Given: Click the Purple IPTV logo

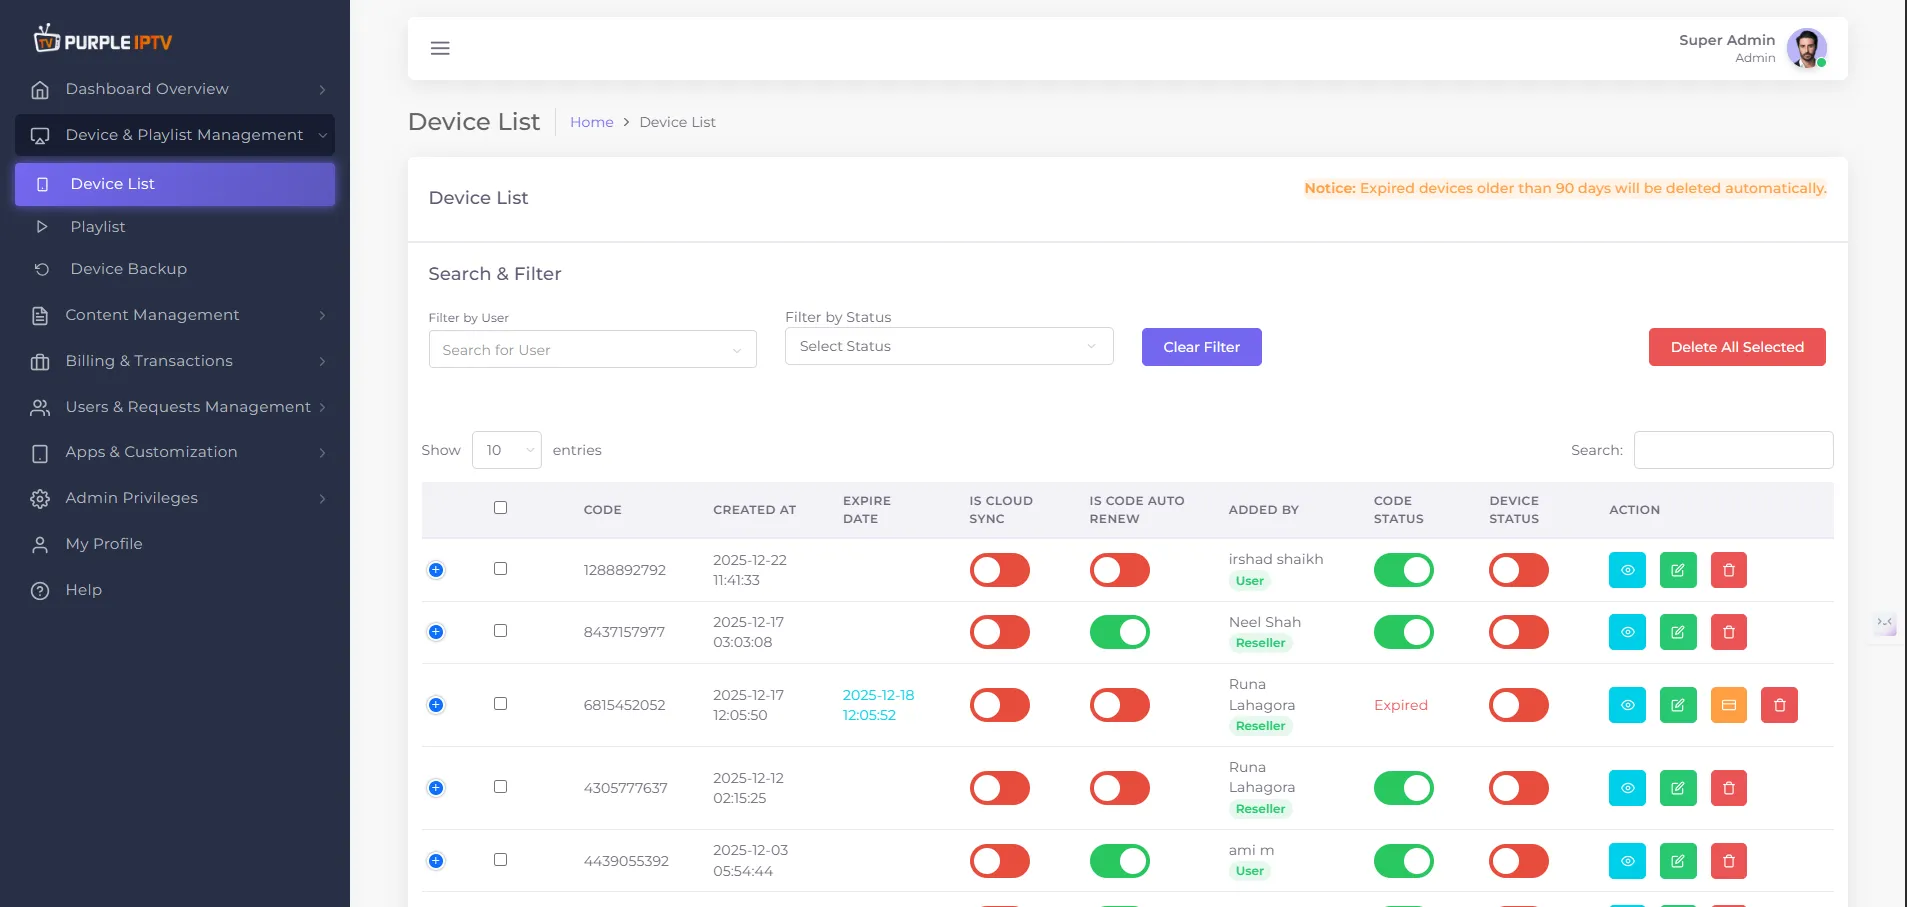Looking at the screenshot, I should click(x=103, y=40).
